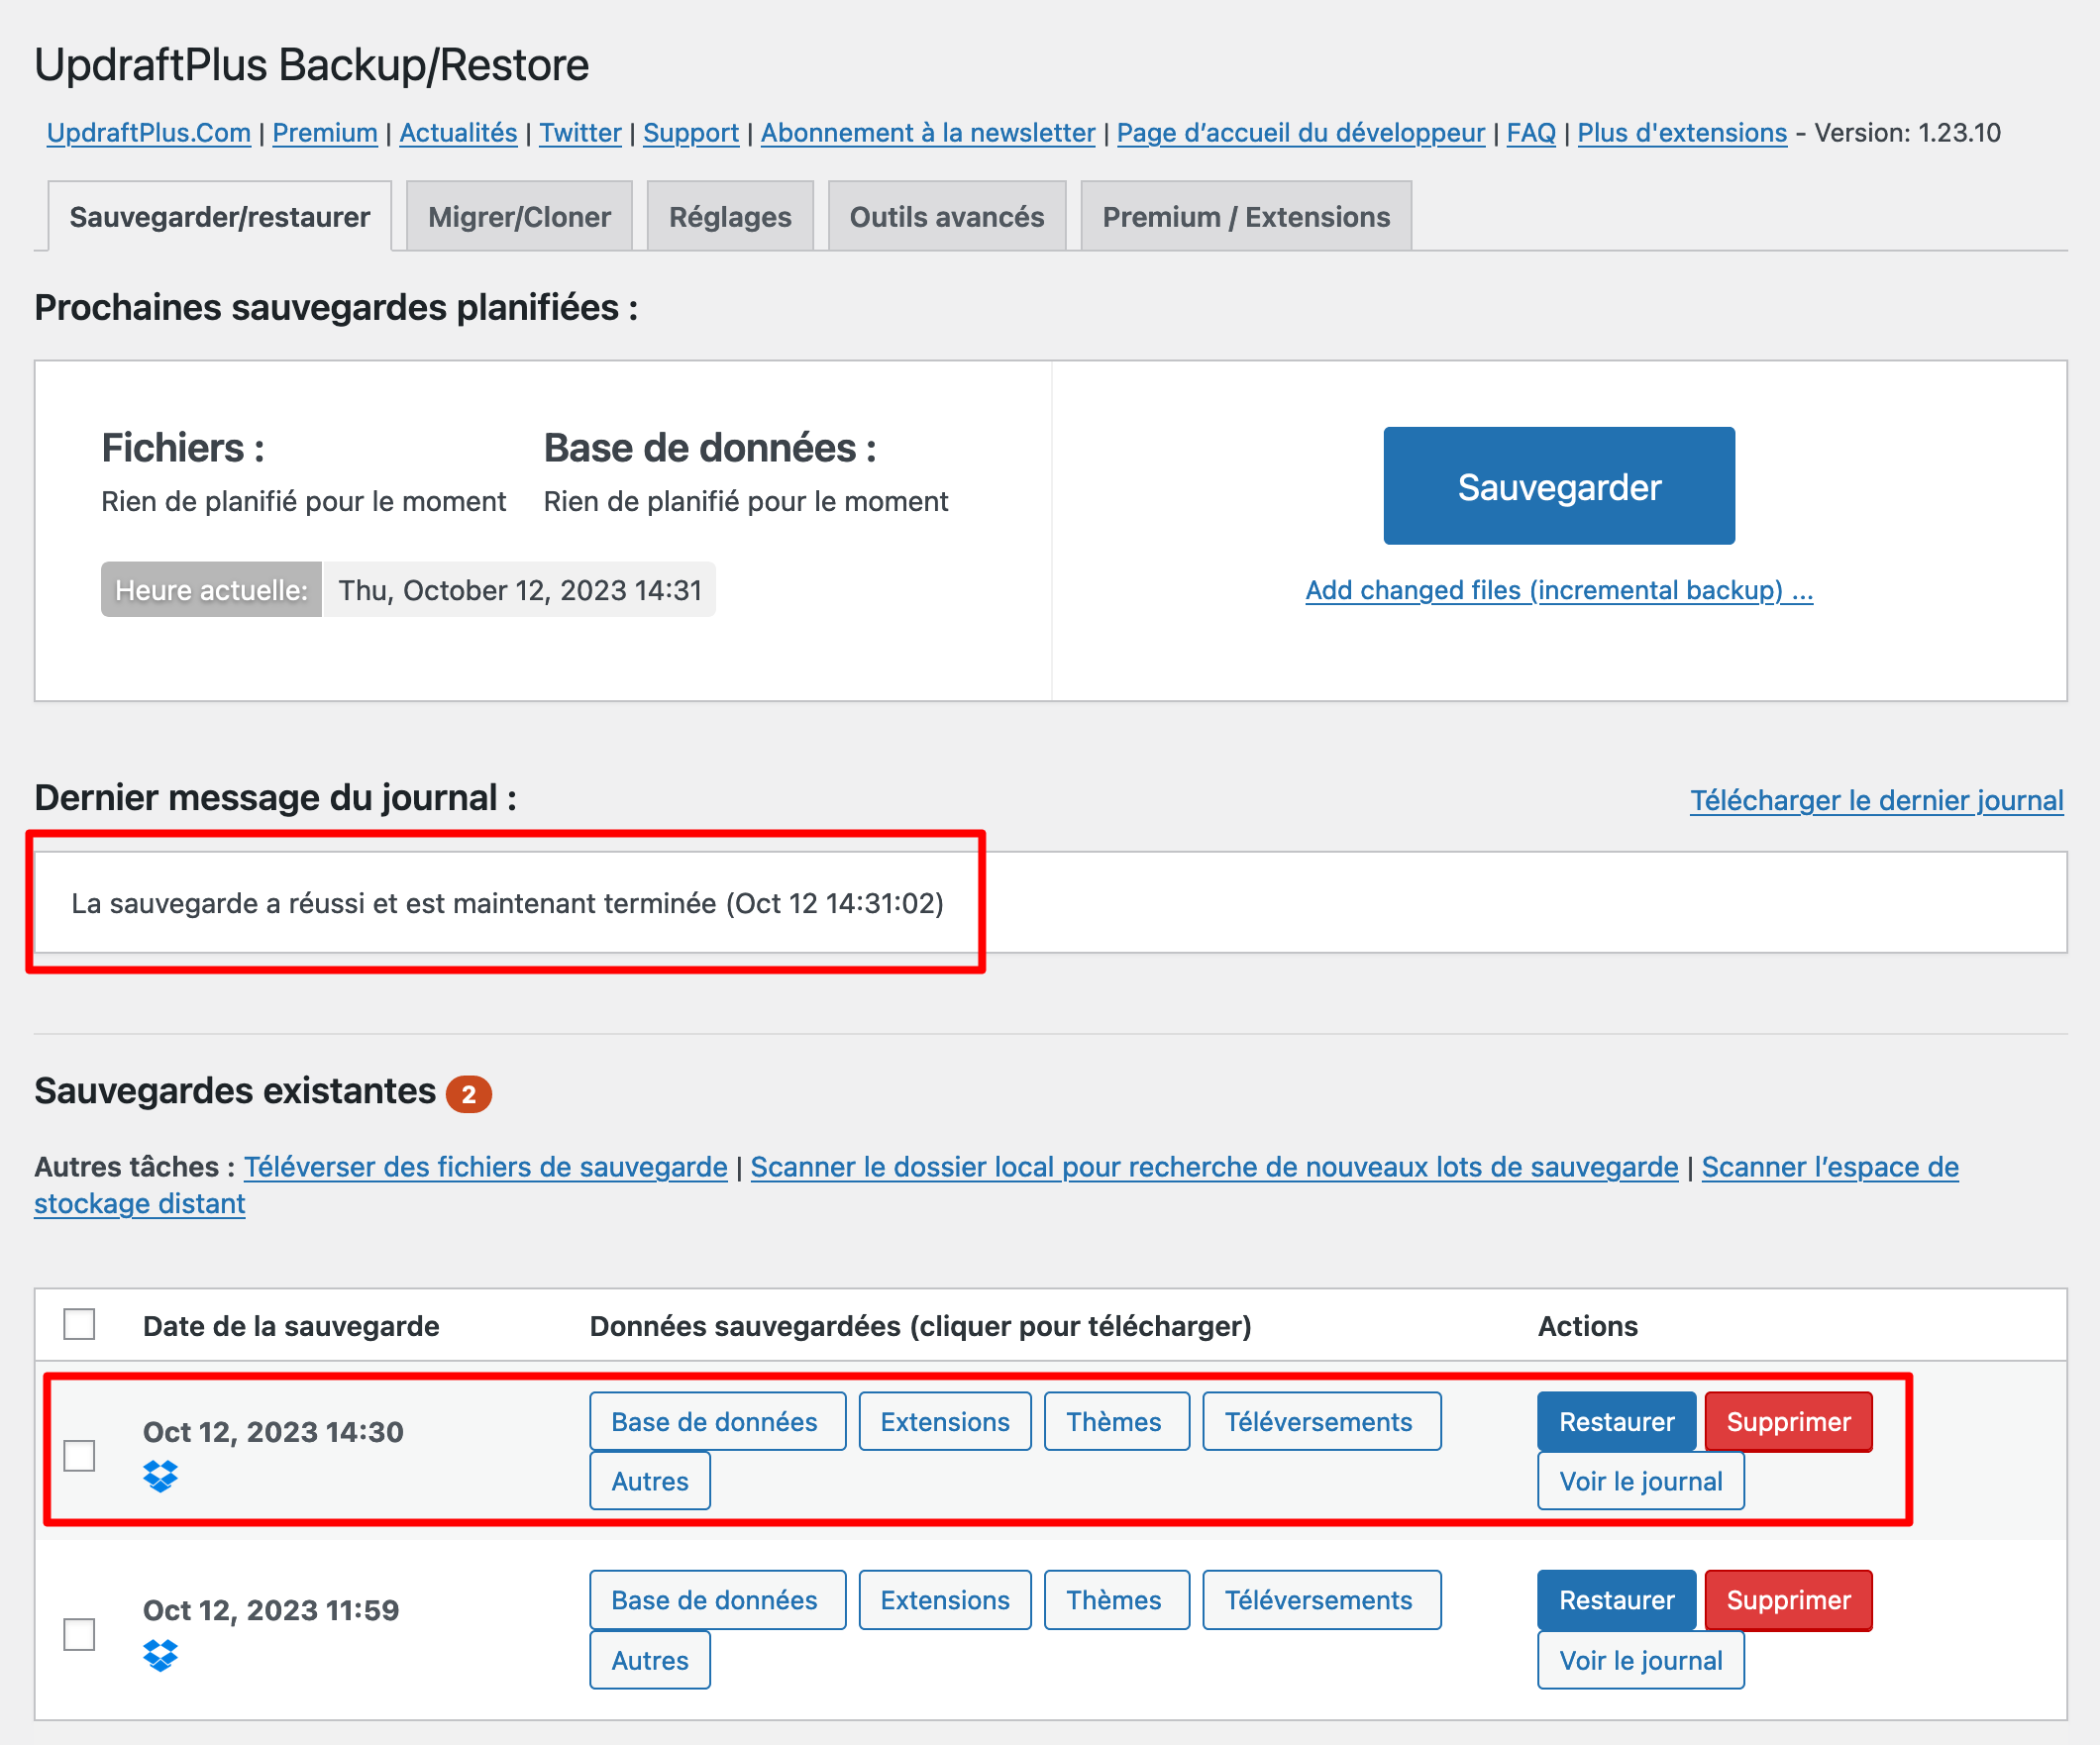Open Voir le journal for the latest backup
This screenshot has width=2100, height=1745.
(x=1640, y=1481)
